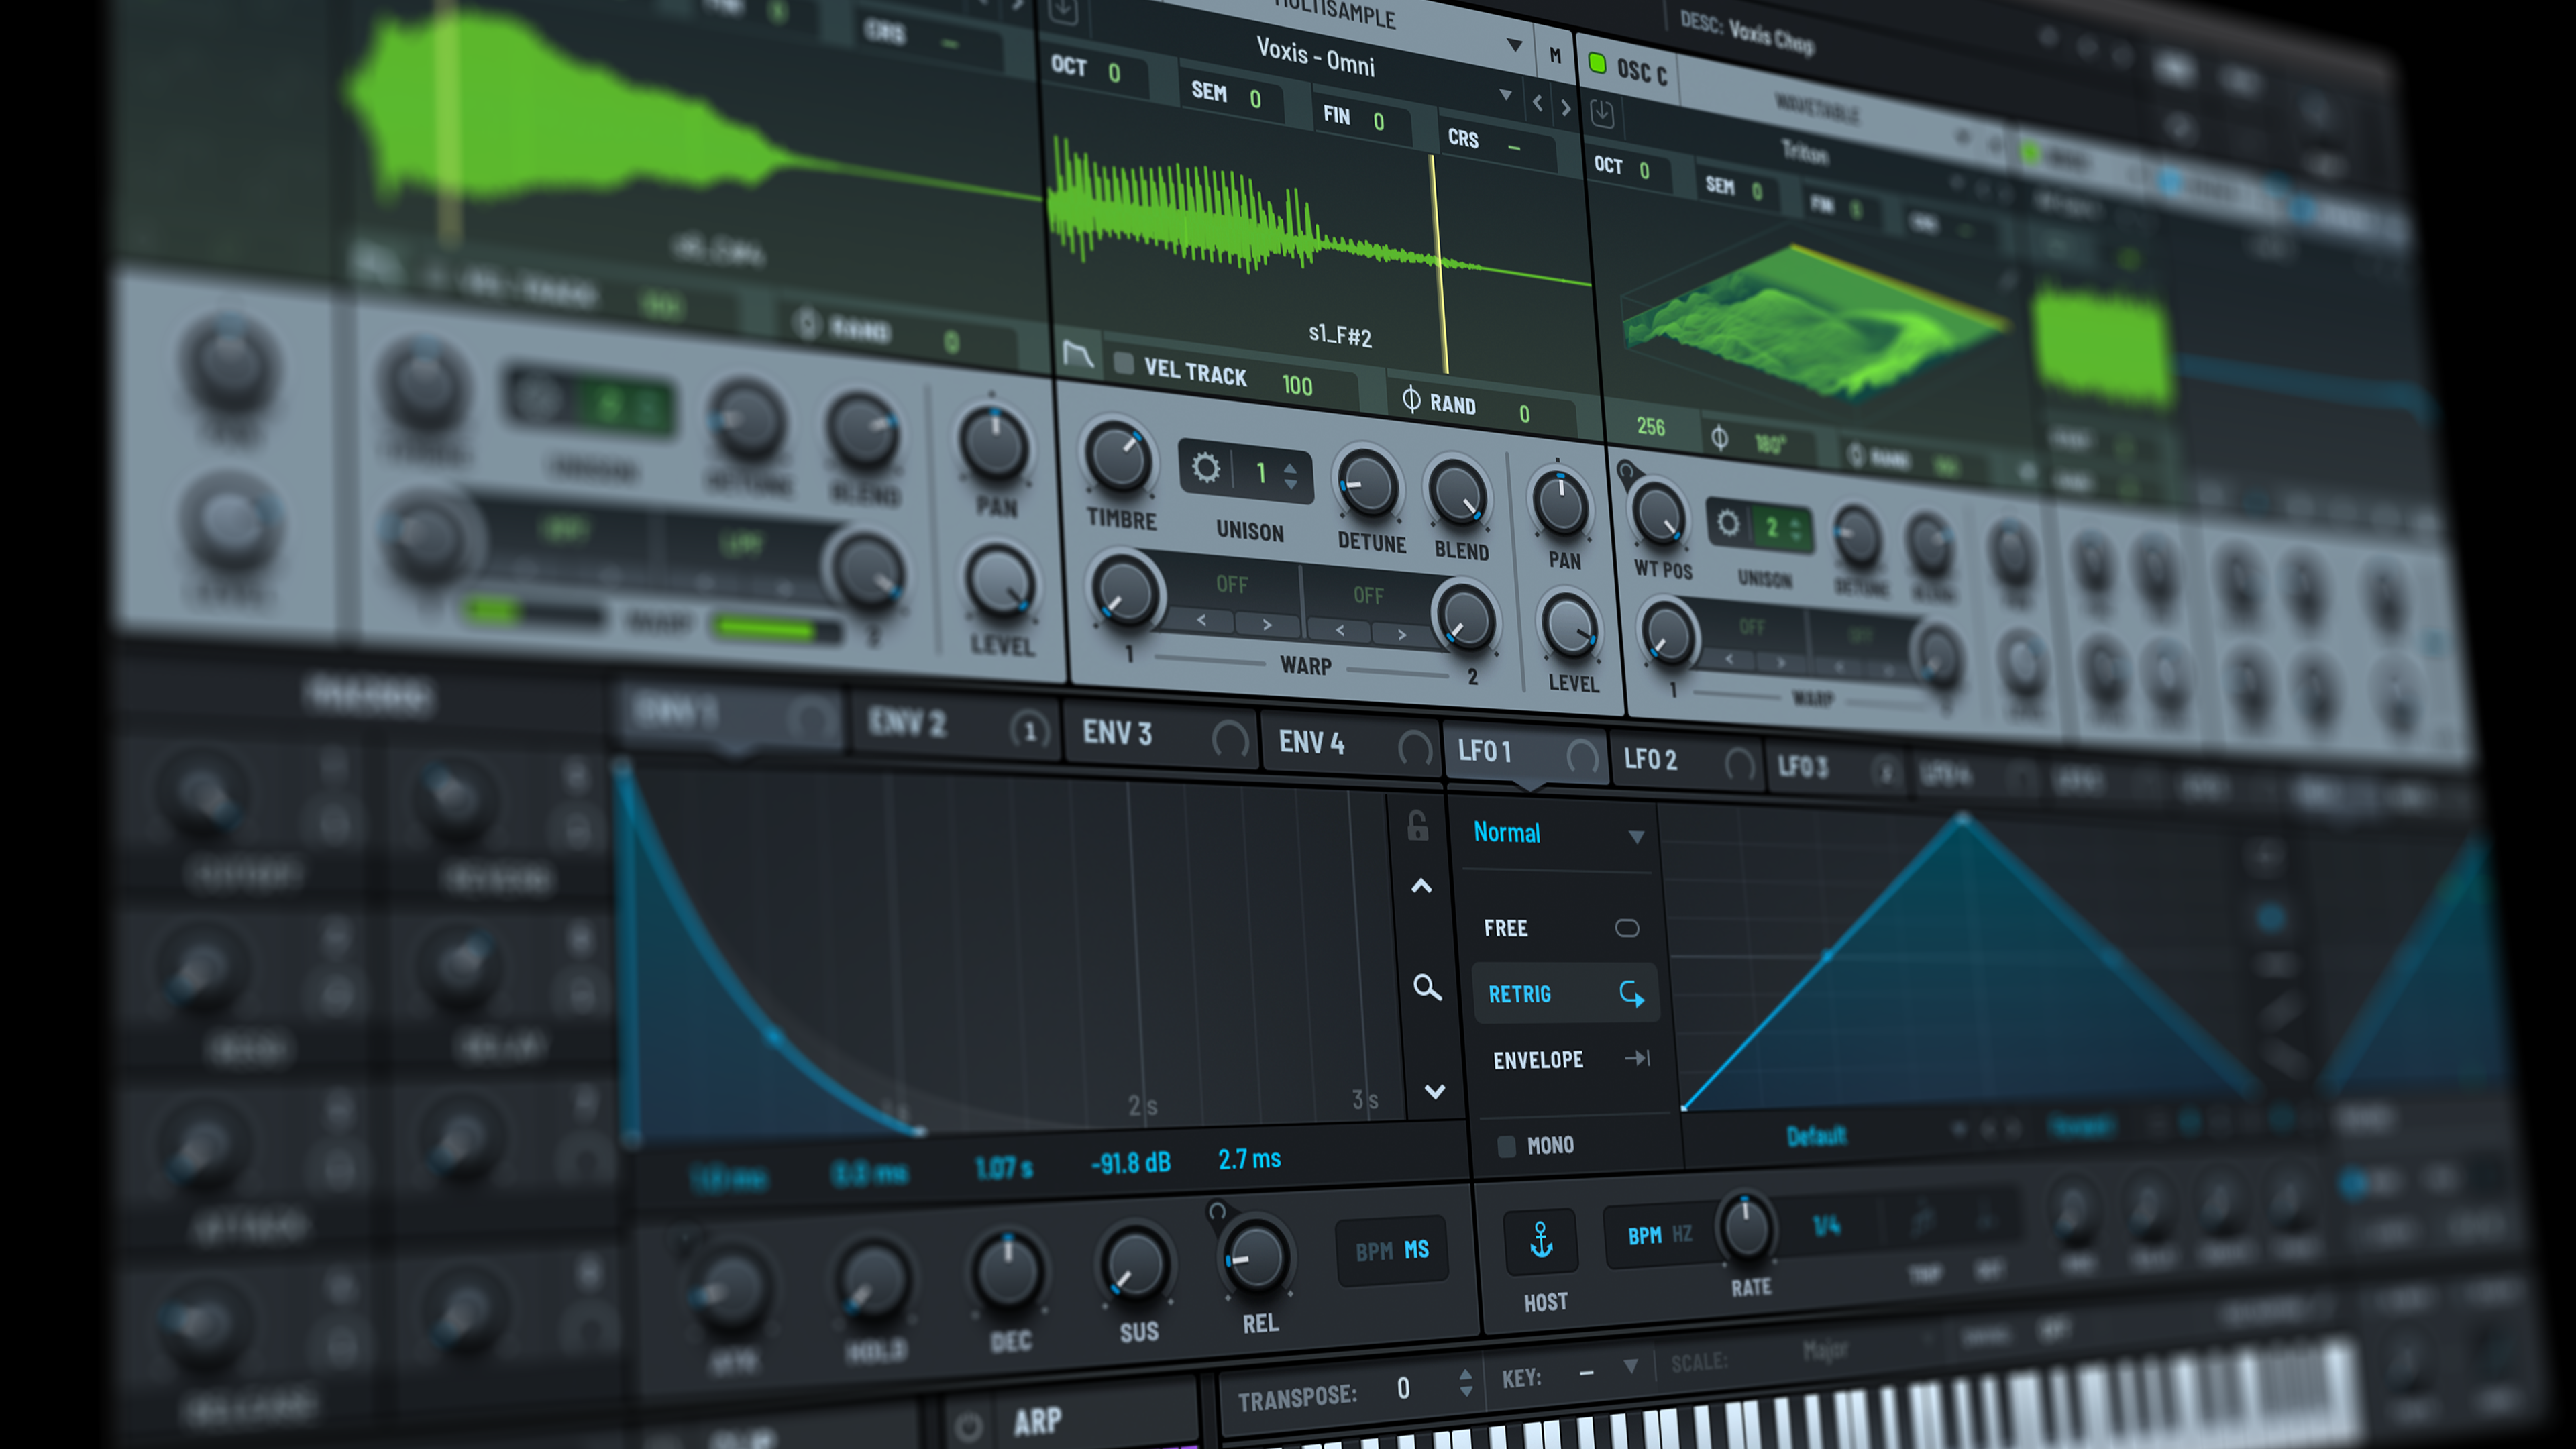Click the TRANSPOSE stepper arrows
The width and height of the screenshot is (2576, 1449).
(1465, 1382)
